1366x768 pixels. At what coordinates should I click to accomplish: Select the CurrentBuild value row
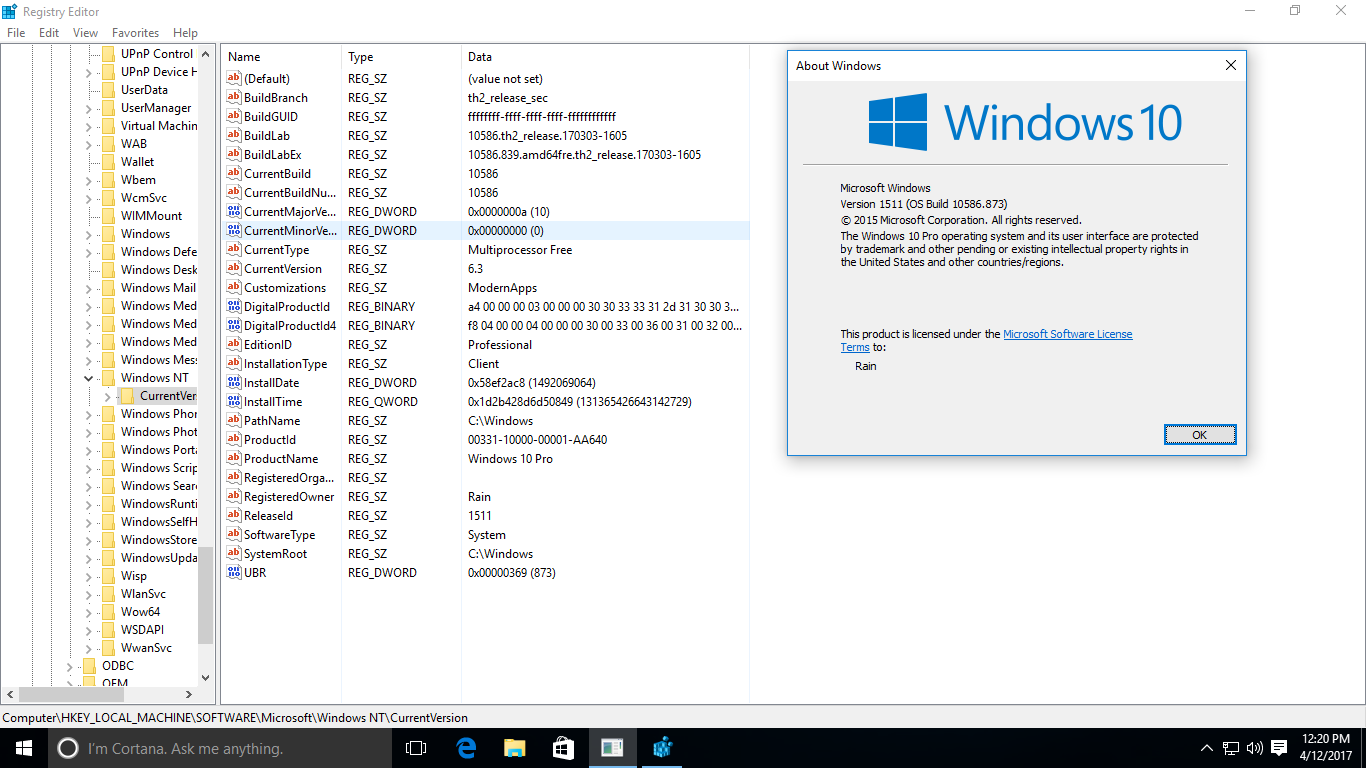pyautogui.click(x=487, y=174)
